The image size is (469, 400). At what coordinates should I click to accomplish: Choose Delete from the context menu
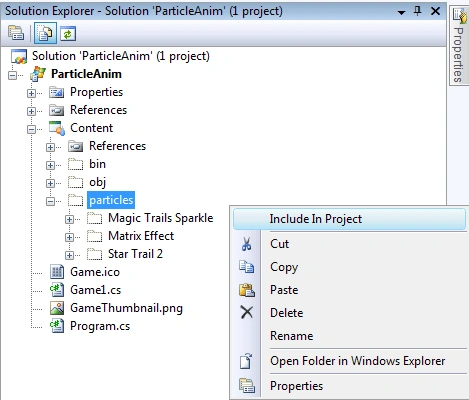pos(349,313)
